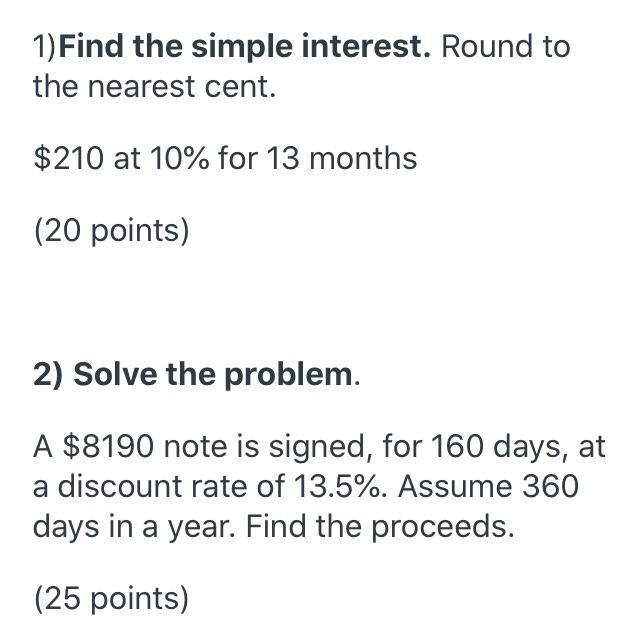Click the '13 months' duration text
Viewport: 640px width, 636px height.
pyautogui.click(x=342, y=158)
